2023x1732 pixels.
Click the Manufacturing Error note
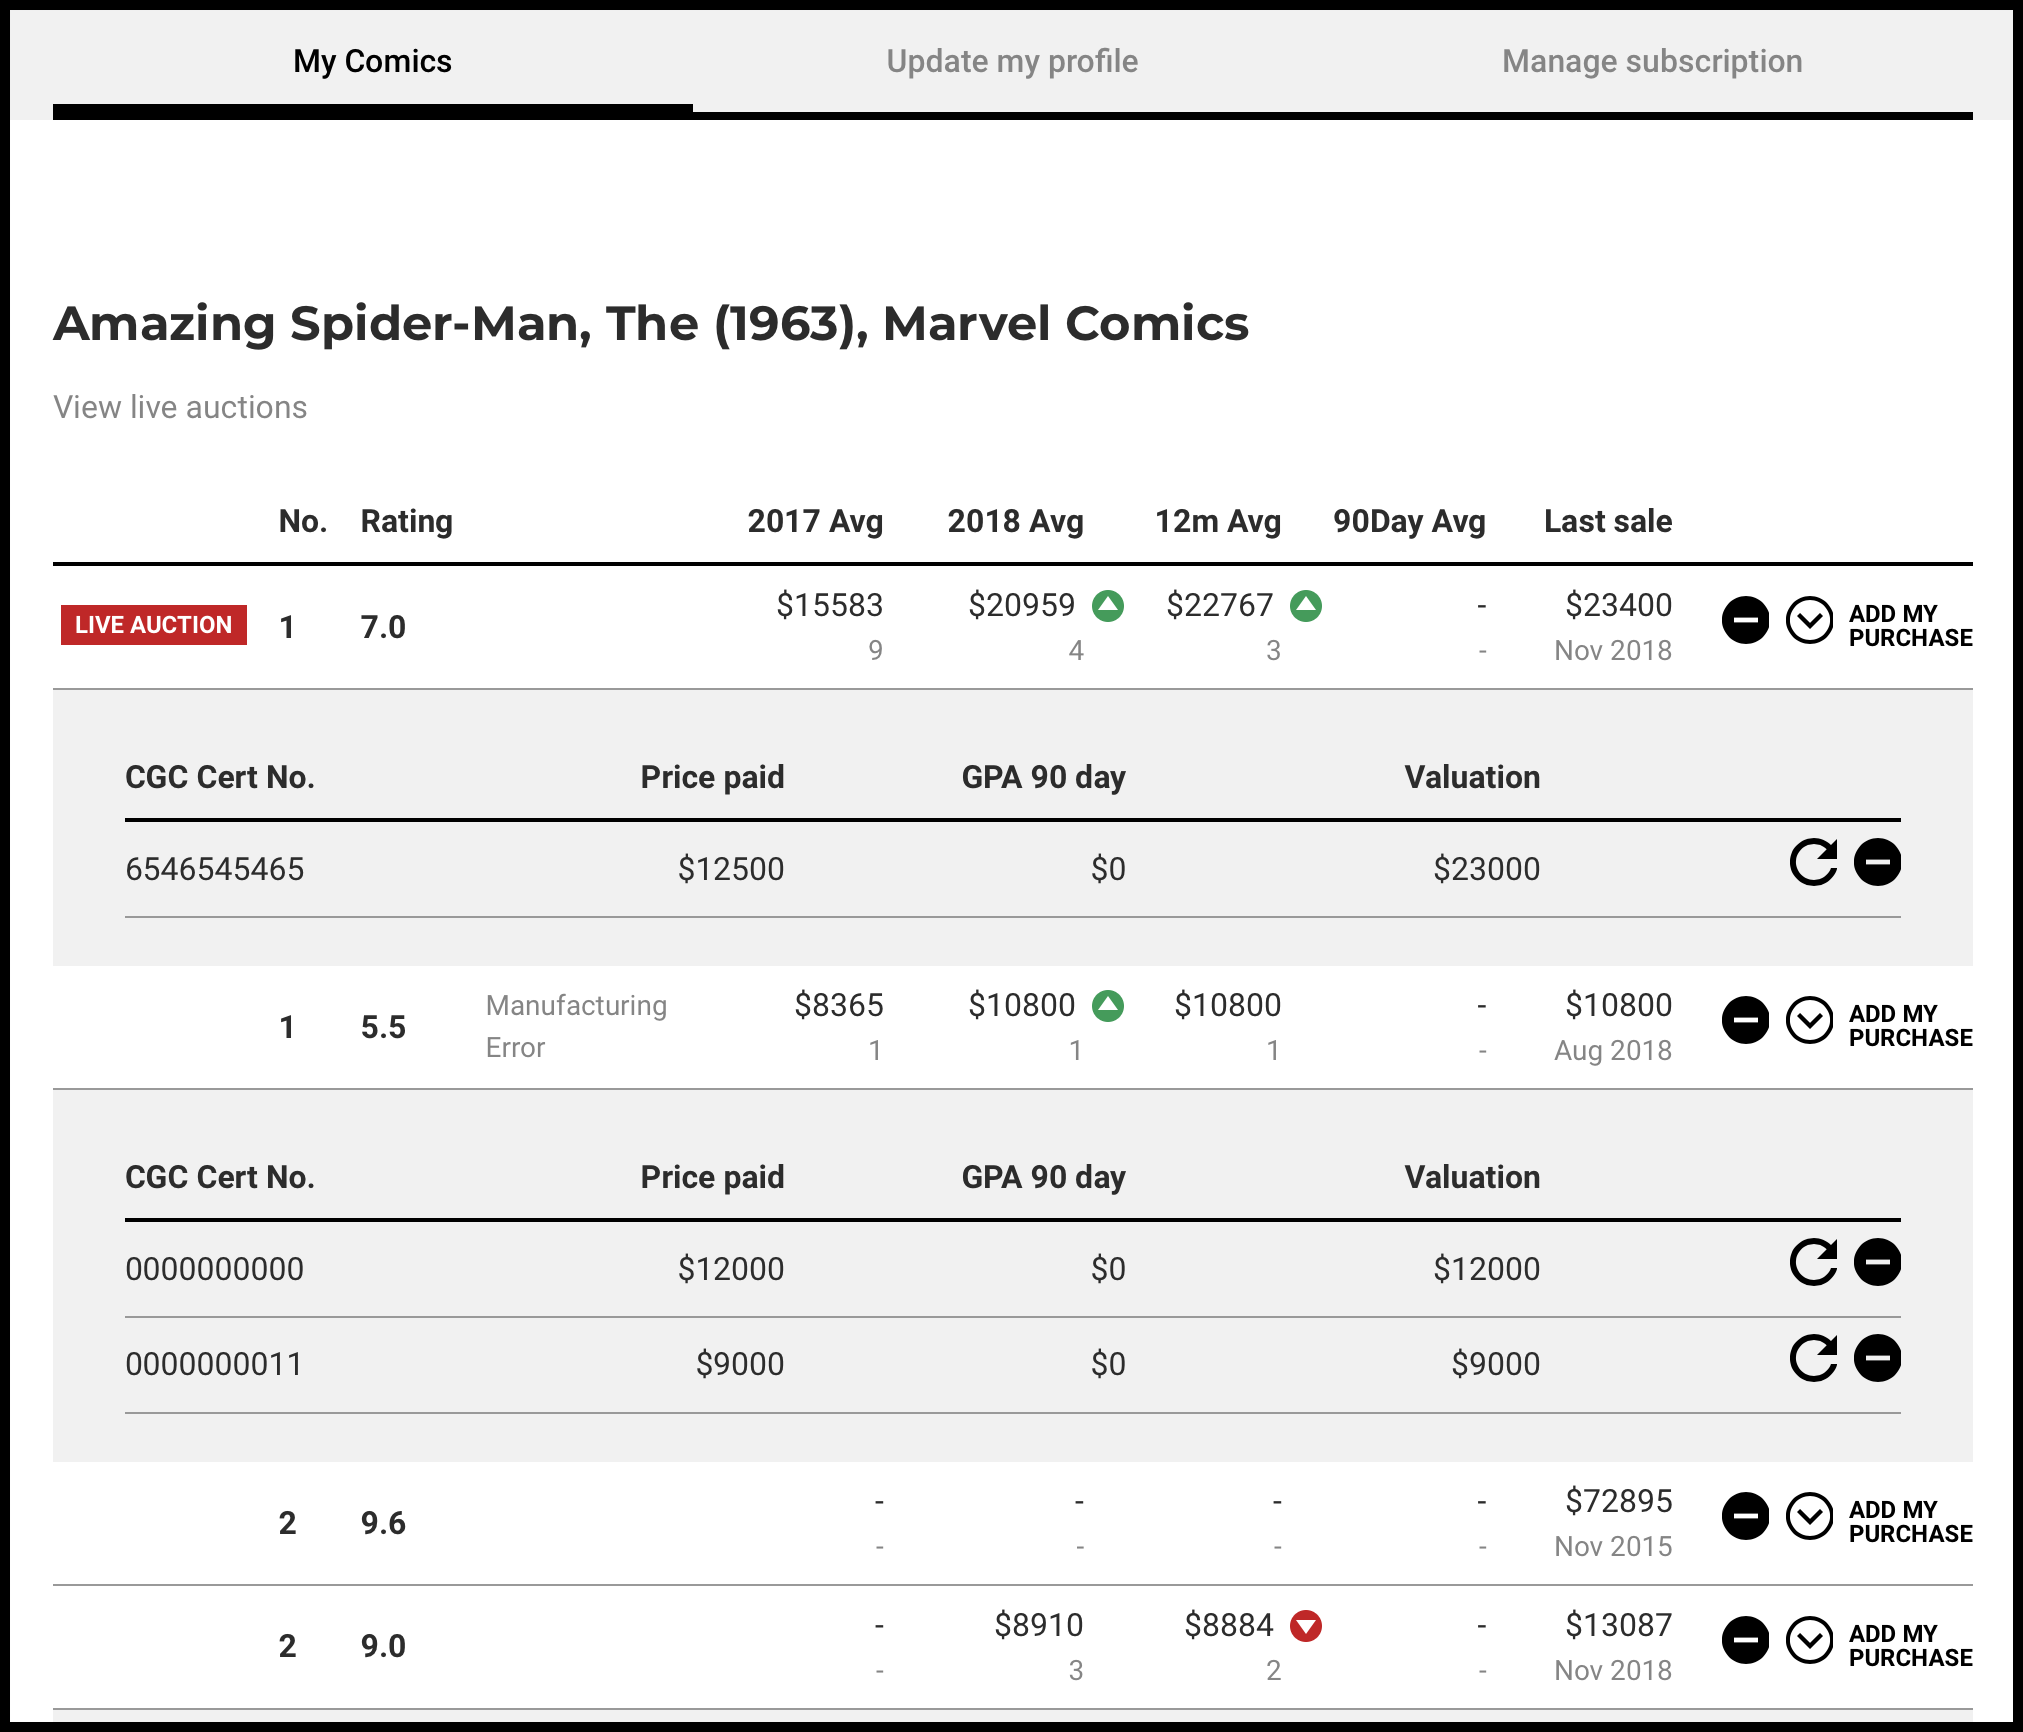[x=576, y=1026]
